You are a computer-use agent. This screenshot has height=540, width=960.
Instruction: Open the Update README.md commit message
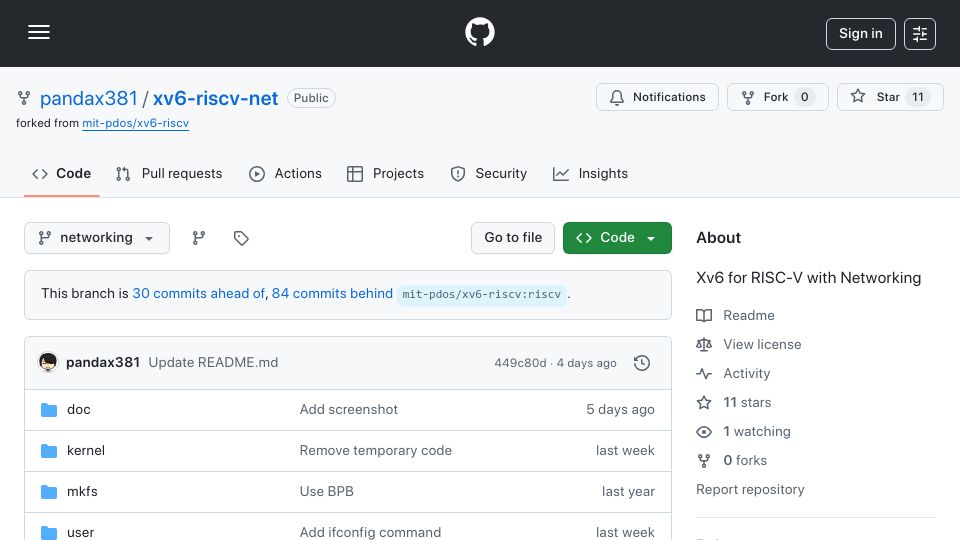click(213, 362)
